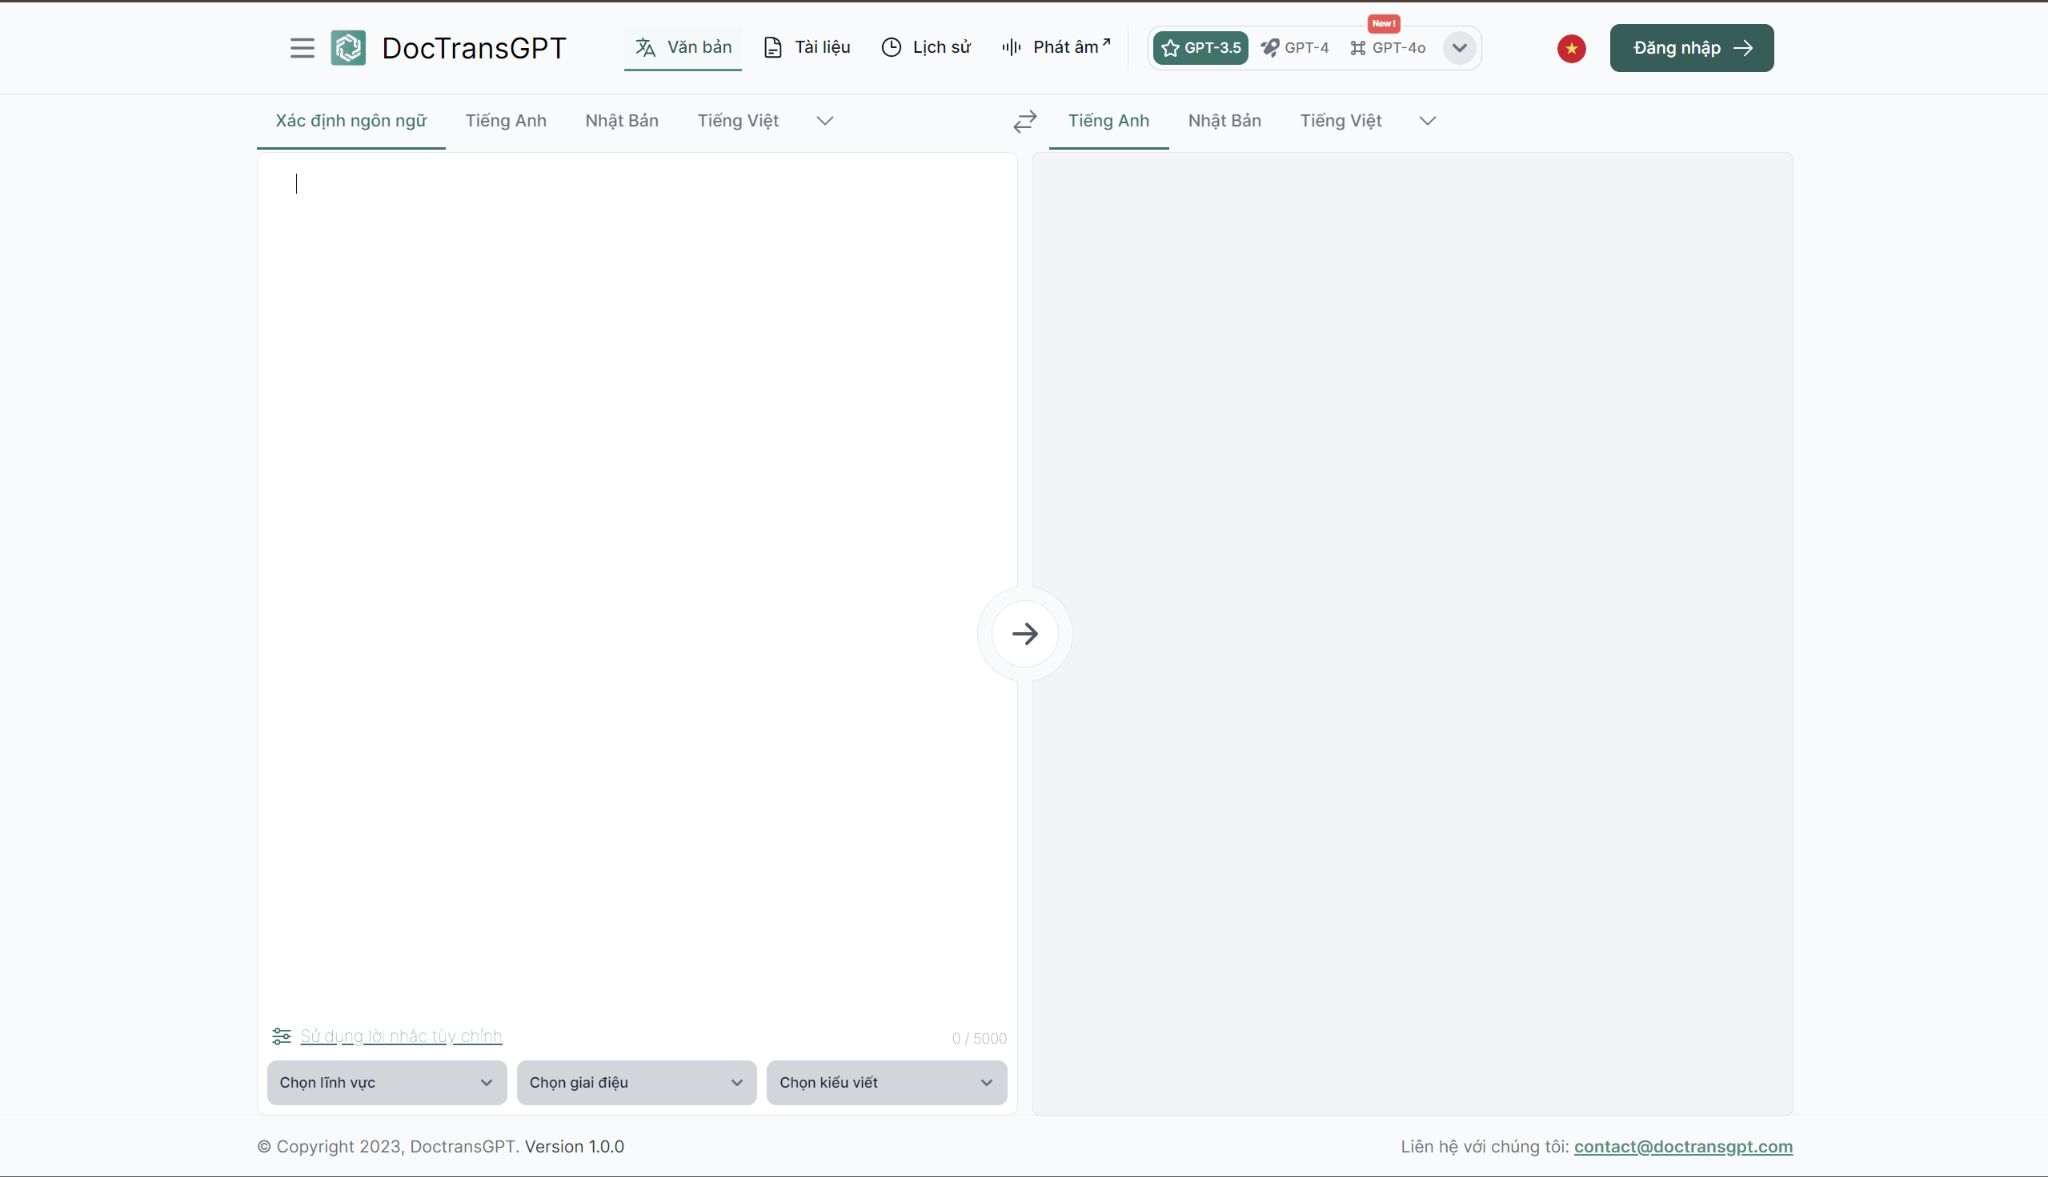Open the hamburger sidebar menu
The image size is (2048, 1177).
[x=302, y=48]
